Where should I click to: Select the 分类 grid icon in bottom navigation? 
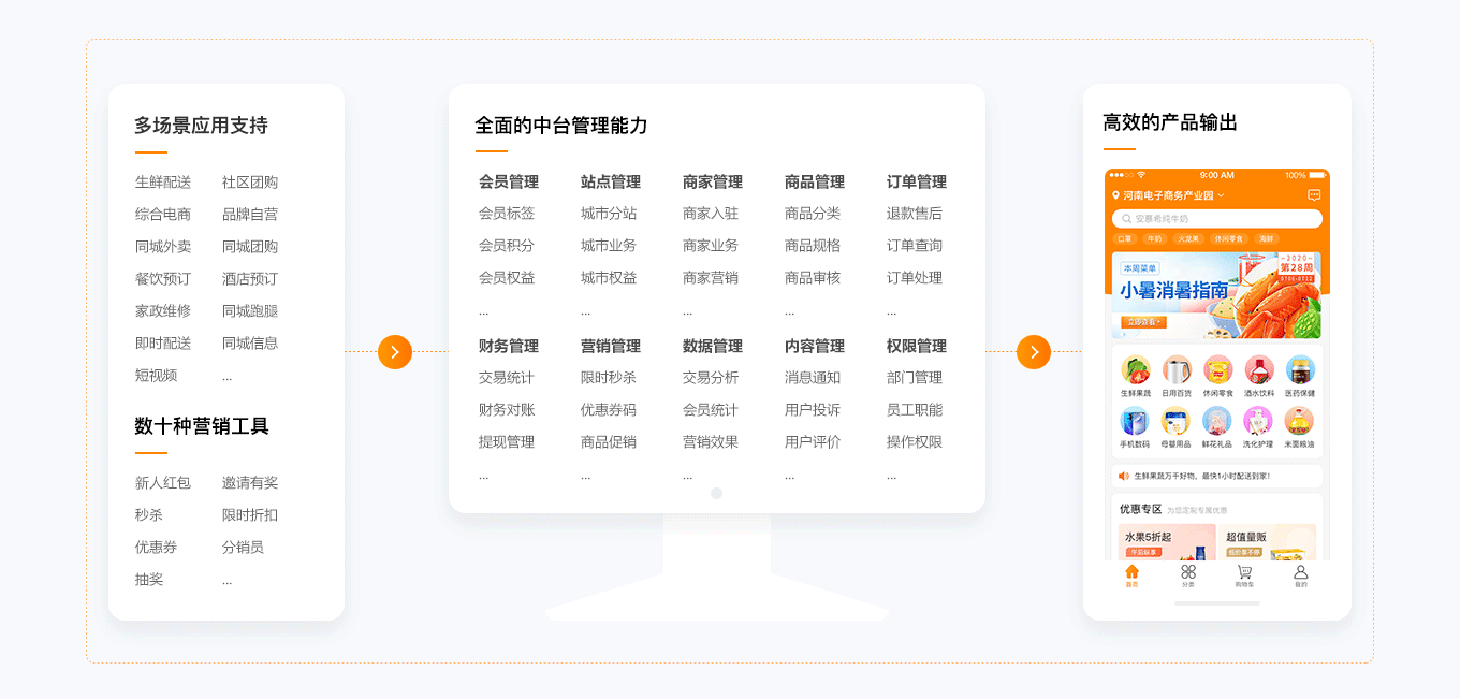click(1187, 576)
